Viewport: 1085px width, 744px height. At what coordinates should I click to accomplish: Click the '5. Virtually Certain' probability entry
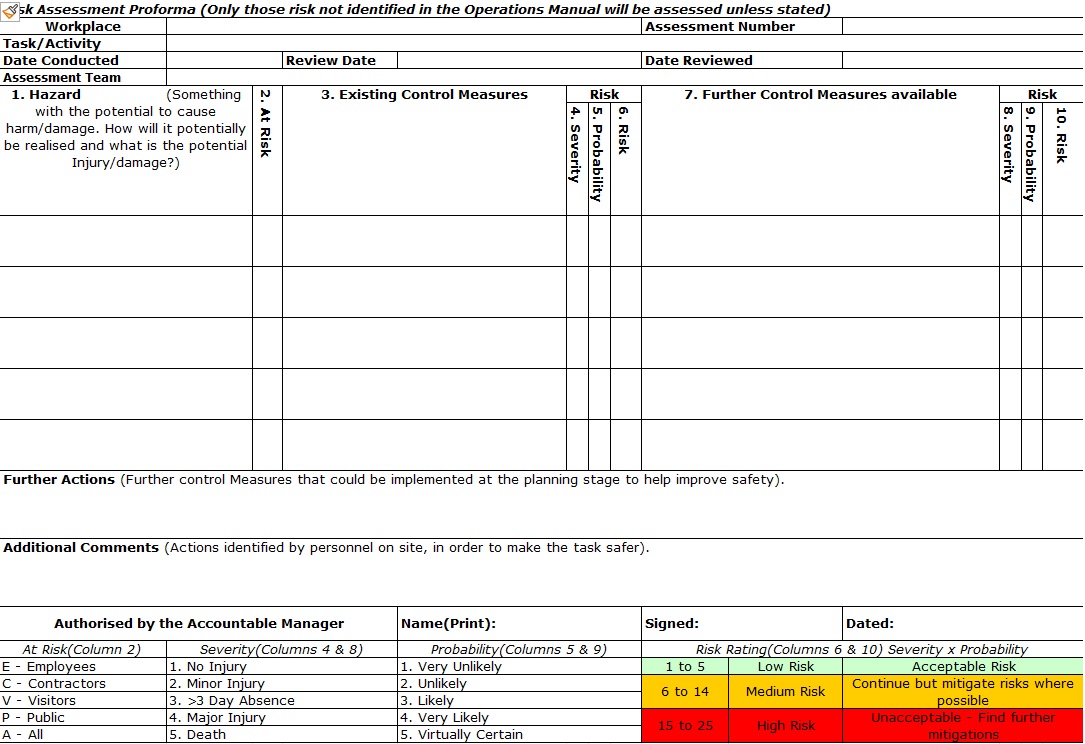(x=461, y=735)
